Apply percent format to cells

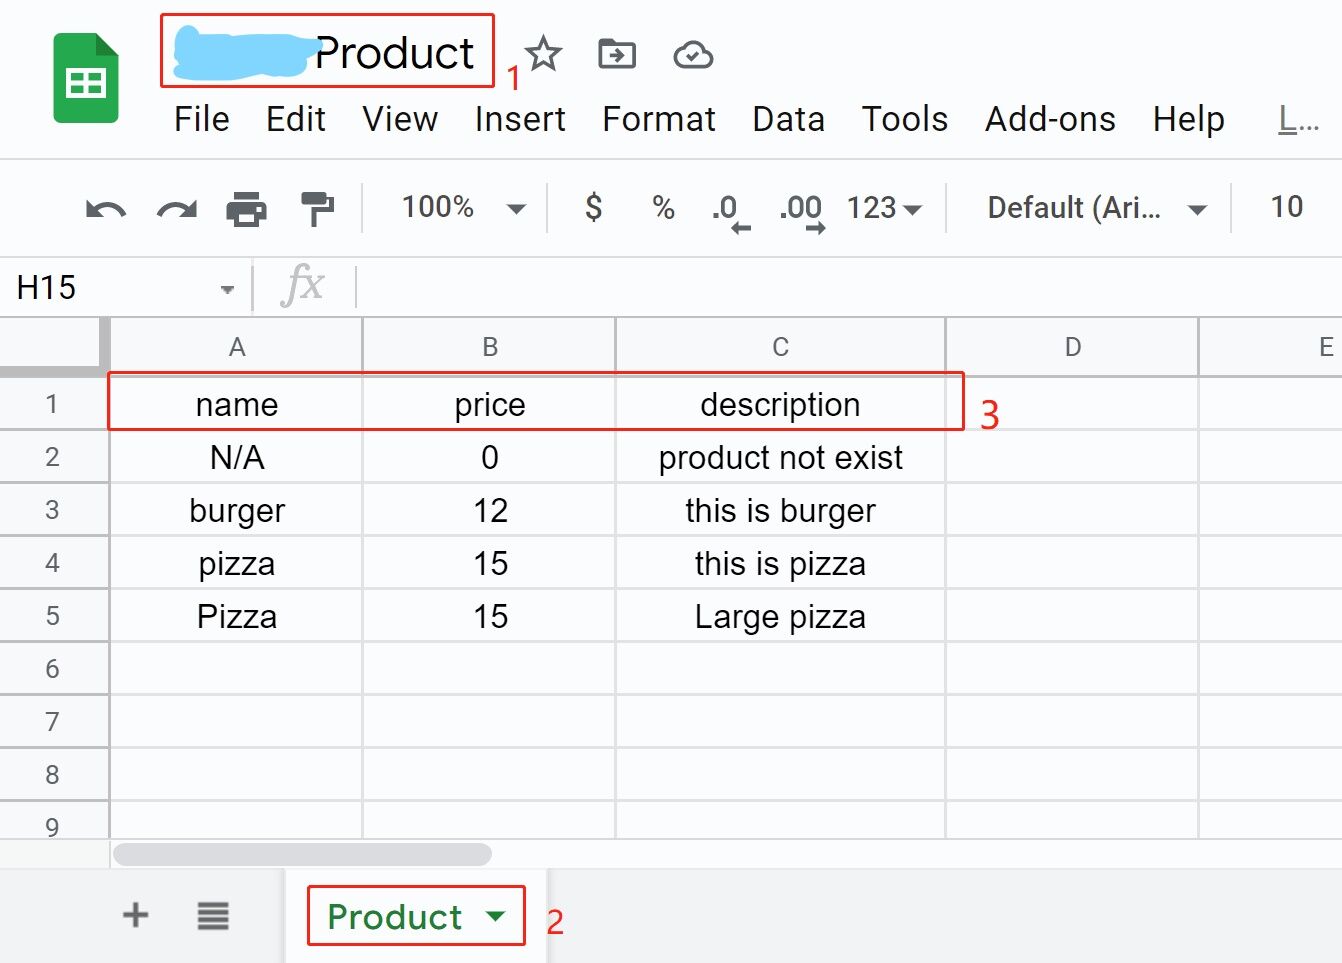663,207
